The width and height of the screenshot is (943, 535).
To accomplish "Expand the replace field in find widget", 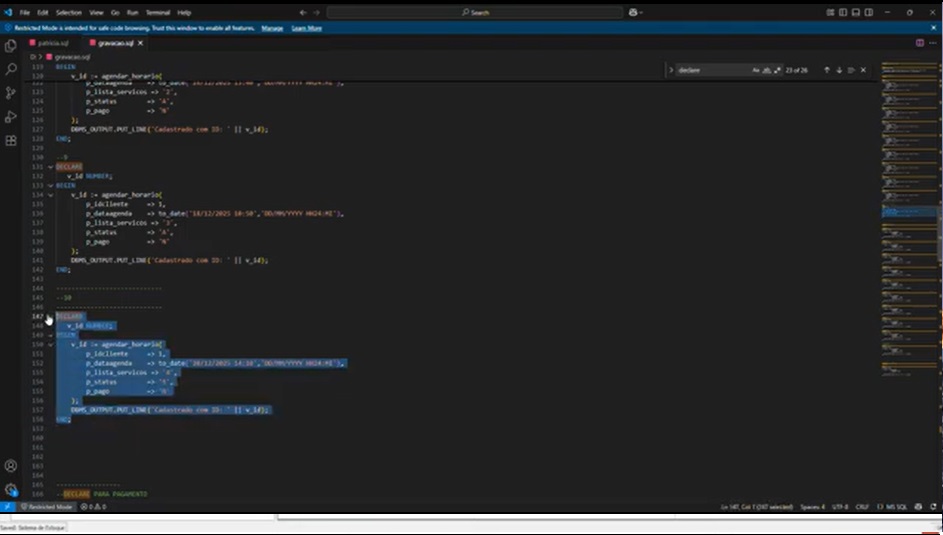I will click(671, 70).
